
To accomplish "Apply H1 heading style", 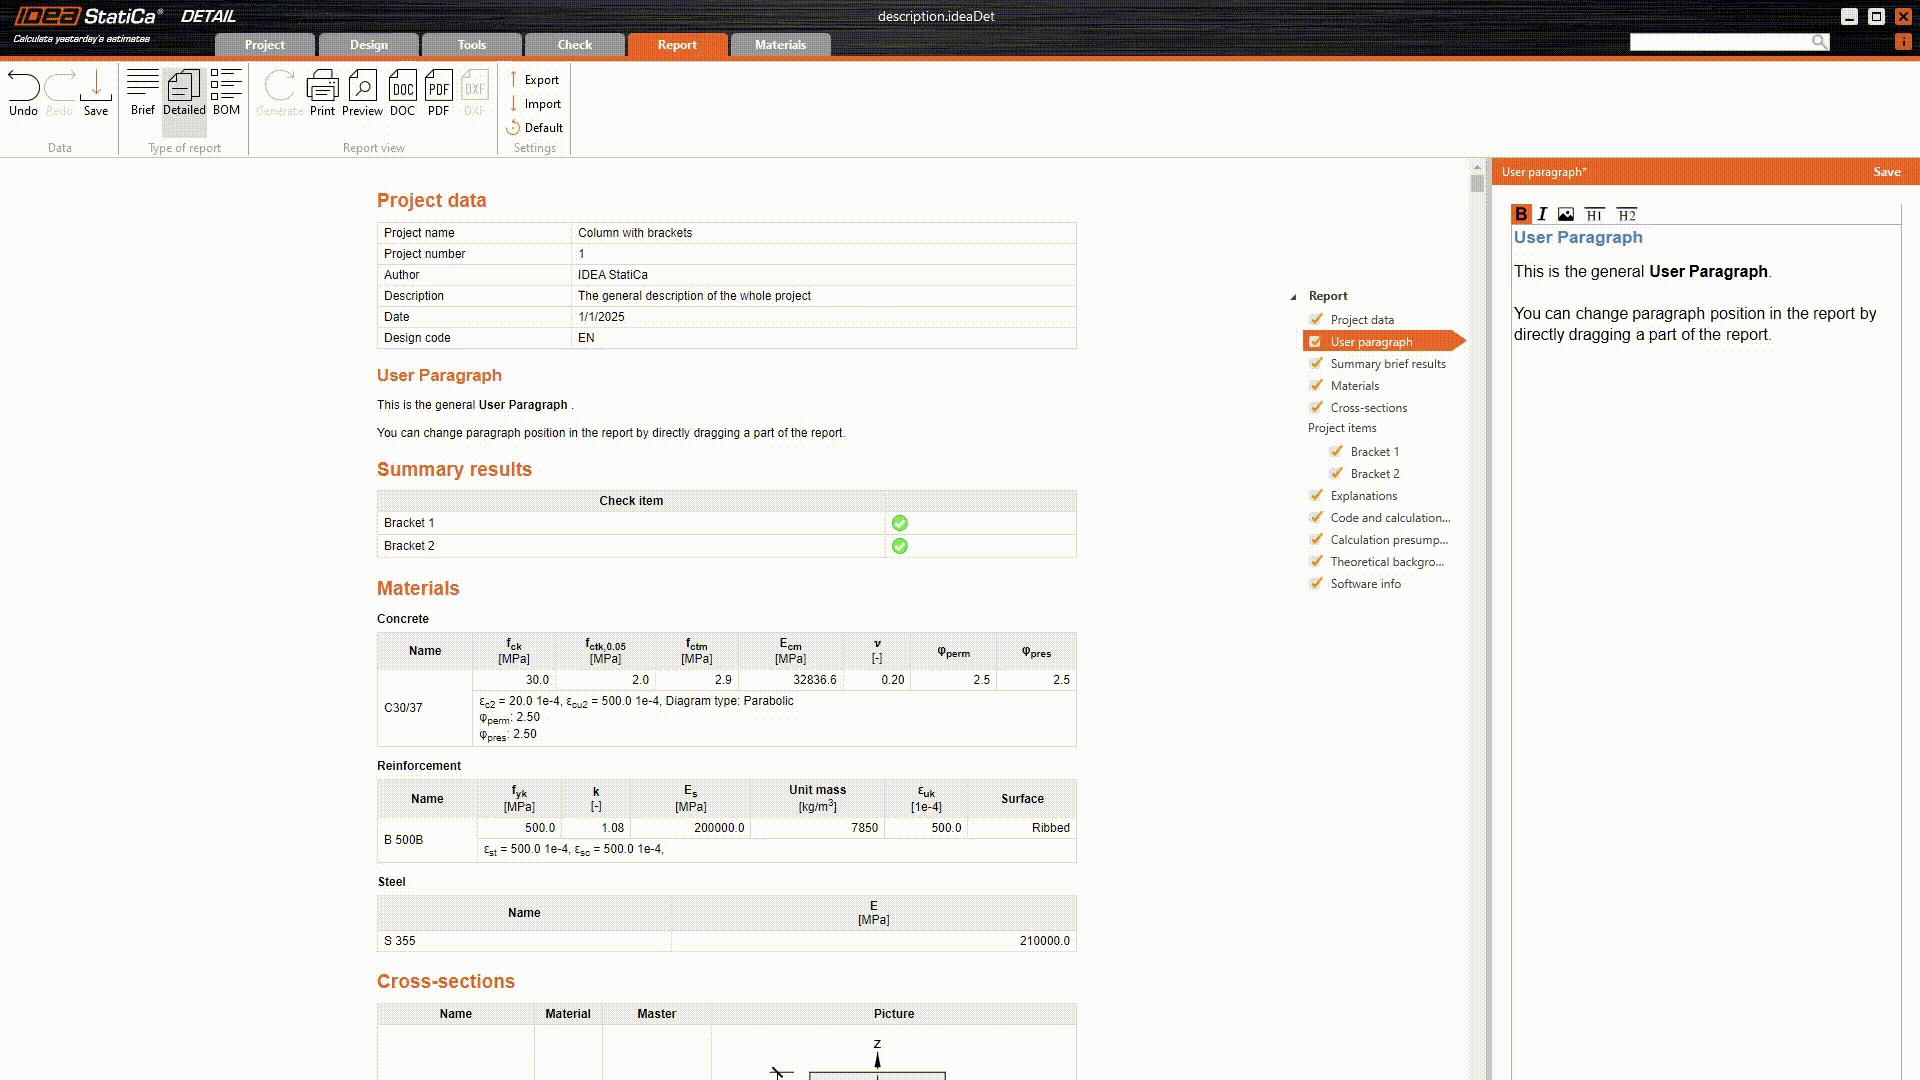I will click(x=1594, y=214).
